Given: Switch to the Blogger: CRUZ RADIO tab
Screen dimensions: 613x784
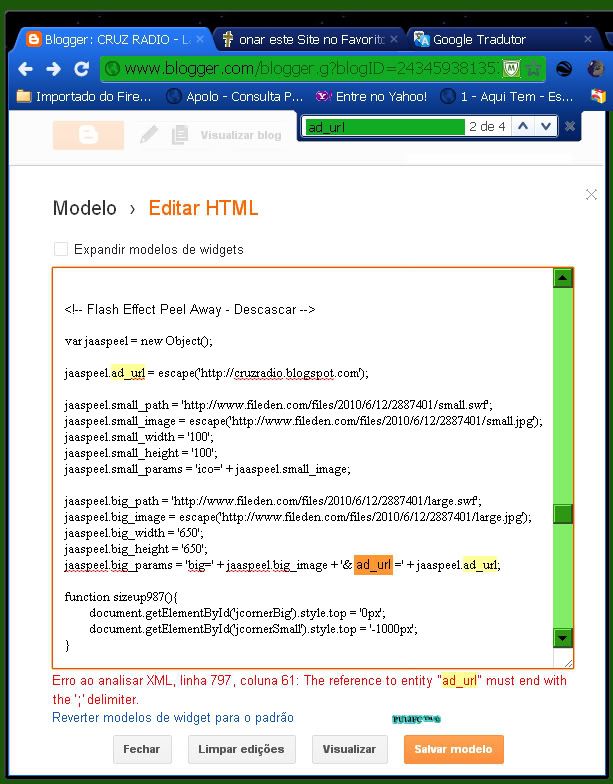Looking at the screenshot, I should [x=108, y=40].
